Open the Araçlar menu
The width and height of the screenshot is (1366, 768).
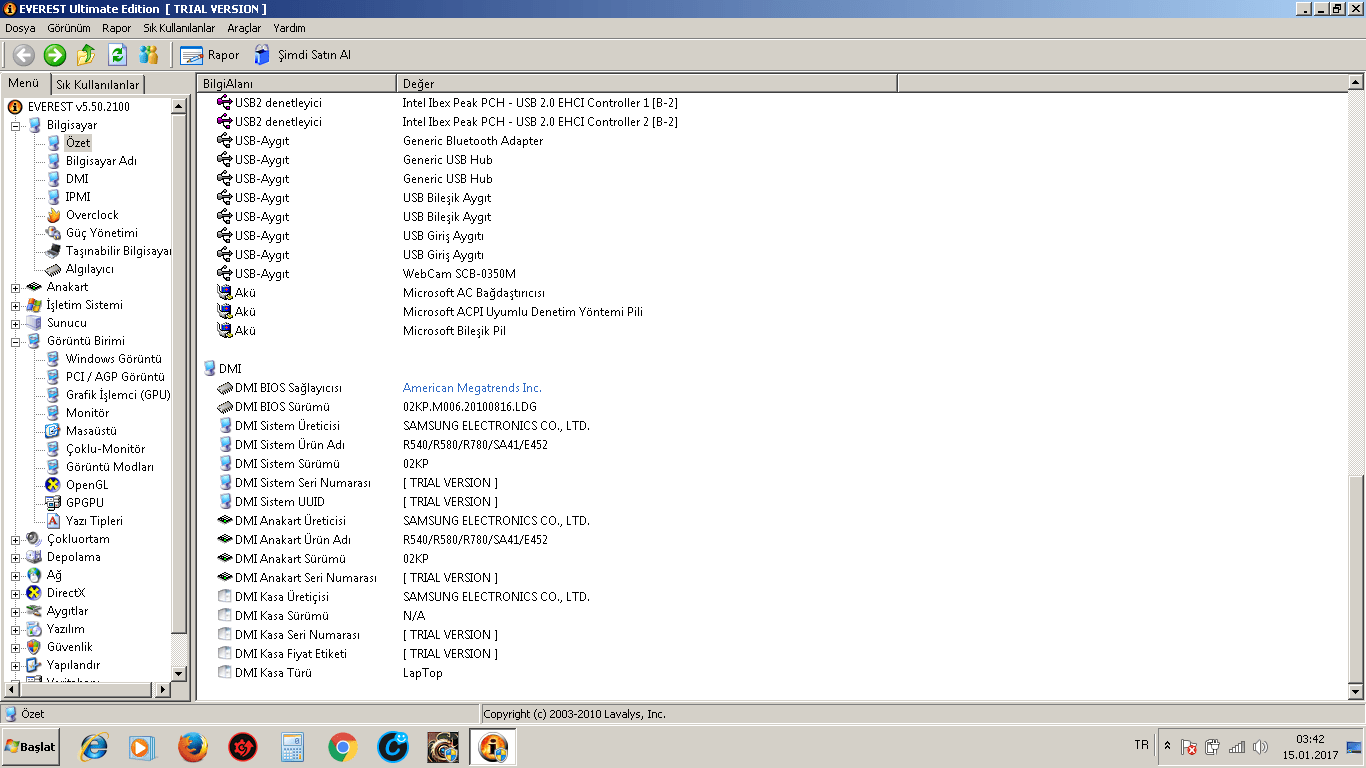244,28
